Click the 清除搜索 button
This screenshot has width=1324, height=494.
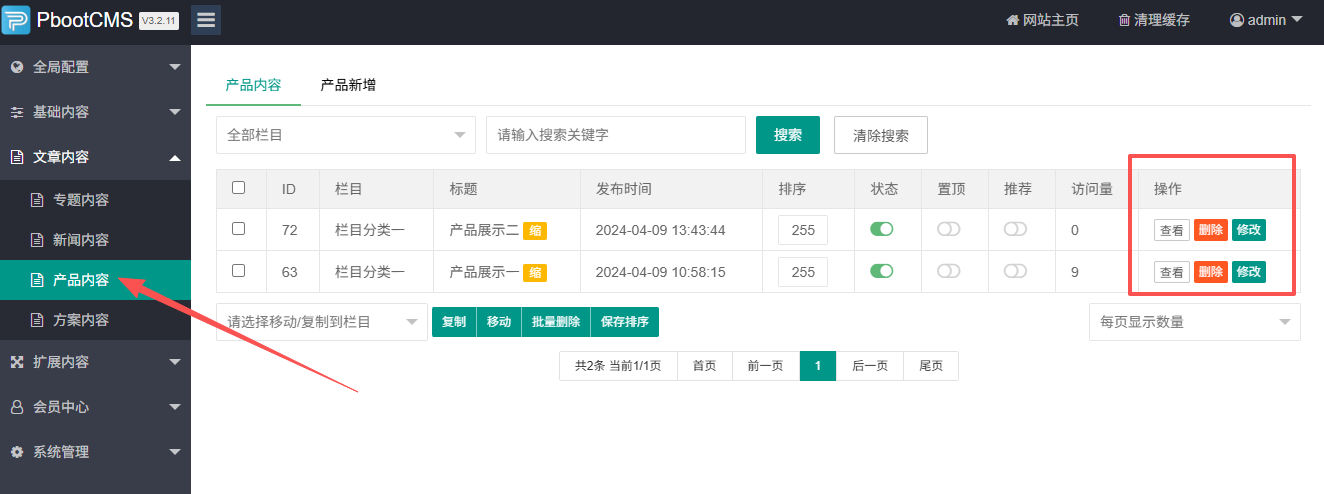point(881,135)
